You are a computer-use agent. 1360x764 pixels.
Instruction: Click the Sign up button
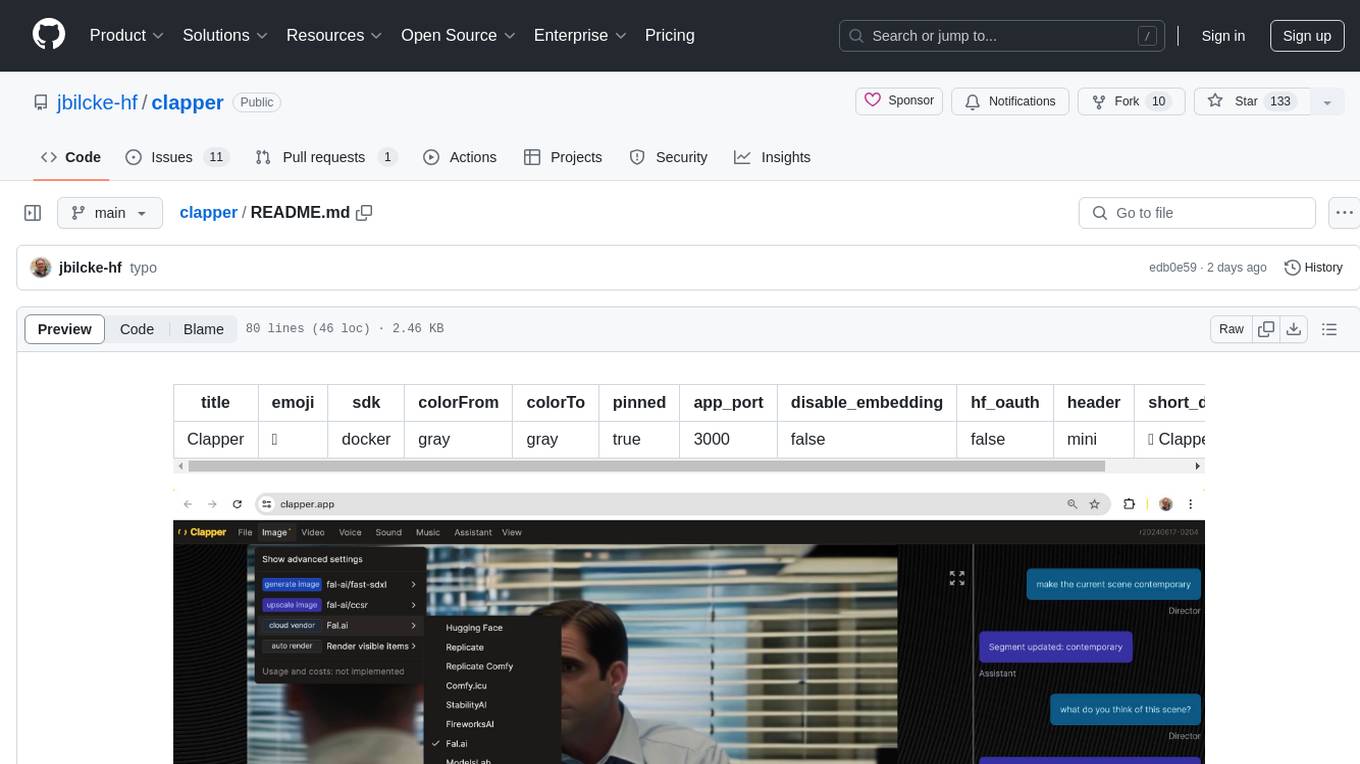[x=1307, y=36]
